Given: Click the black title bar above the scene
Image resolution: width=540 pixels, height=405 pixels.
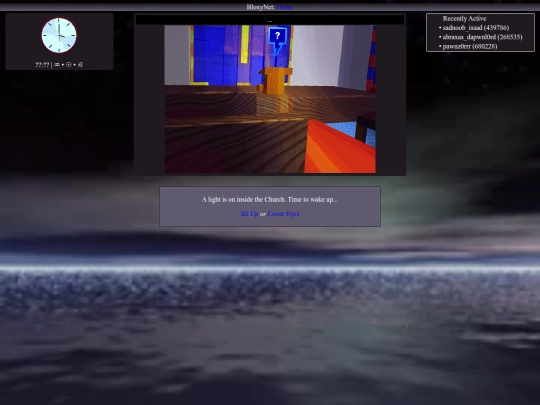Looking at the screenshot, I should pos(270,20).
